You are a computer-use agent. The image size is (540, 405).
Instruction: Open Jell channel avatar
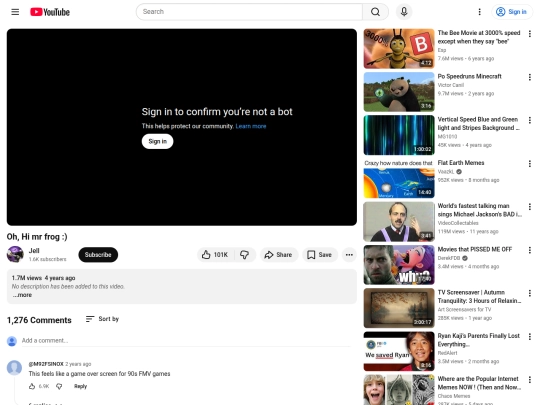pyautogui.click(x=15, y=255)
